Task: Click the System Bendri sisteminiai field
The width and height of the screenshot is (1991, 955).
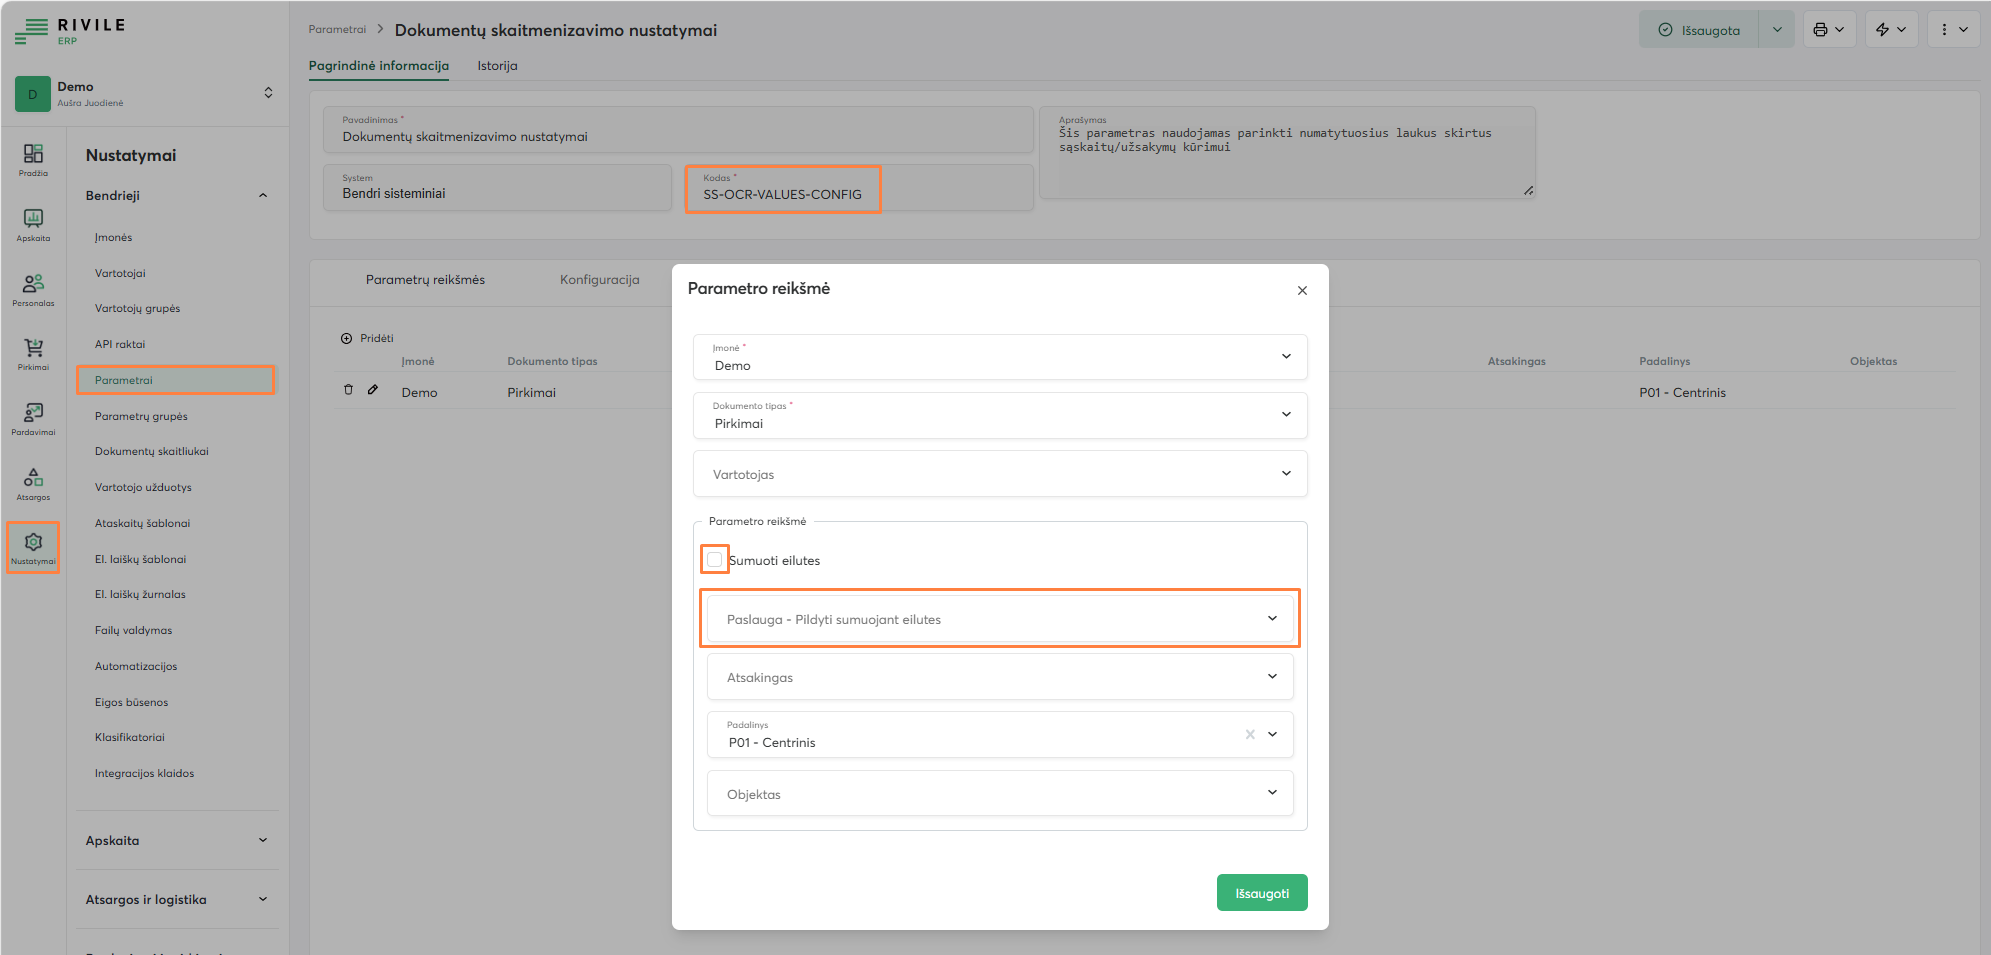Action: [x=497, y=188]
